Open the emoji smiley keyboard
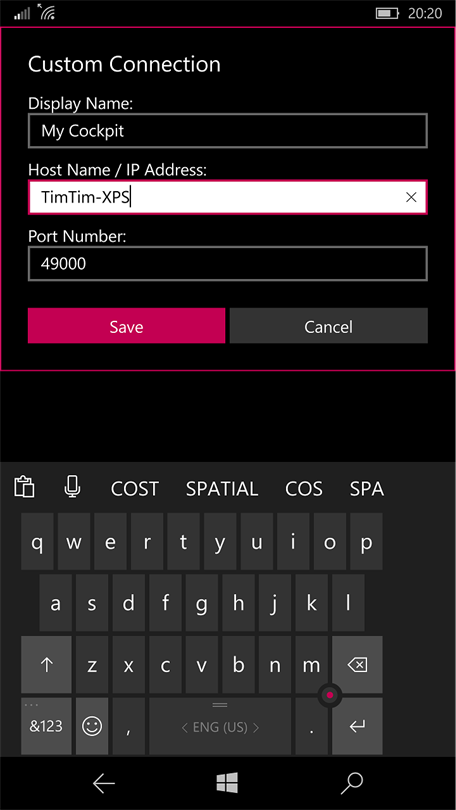456x810 pixels. click(92, 726)
